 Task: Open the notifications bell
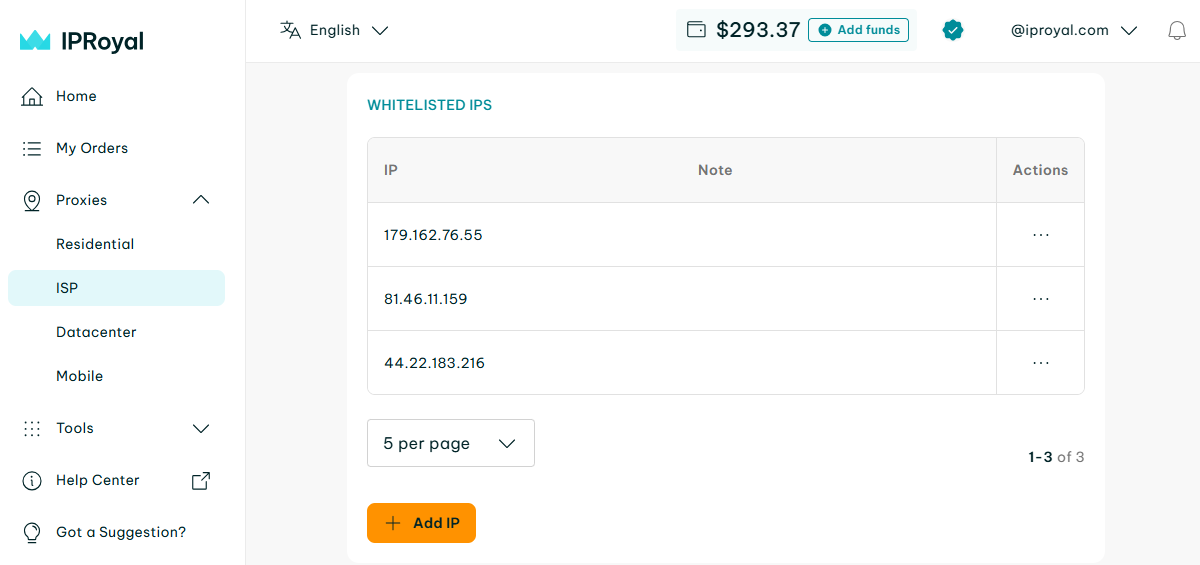click(x=1177, y=31)
